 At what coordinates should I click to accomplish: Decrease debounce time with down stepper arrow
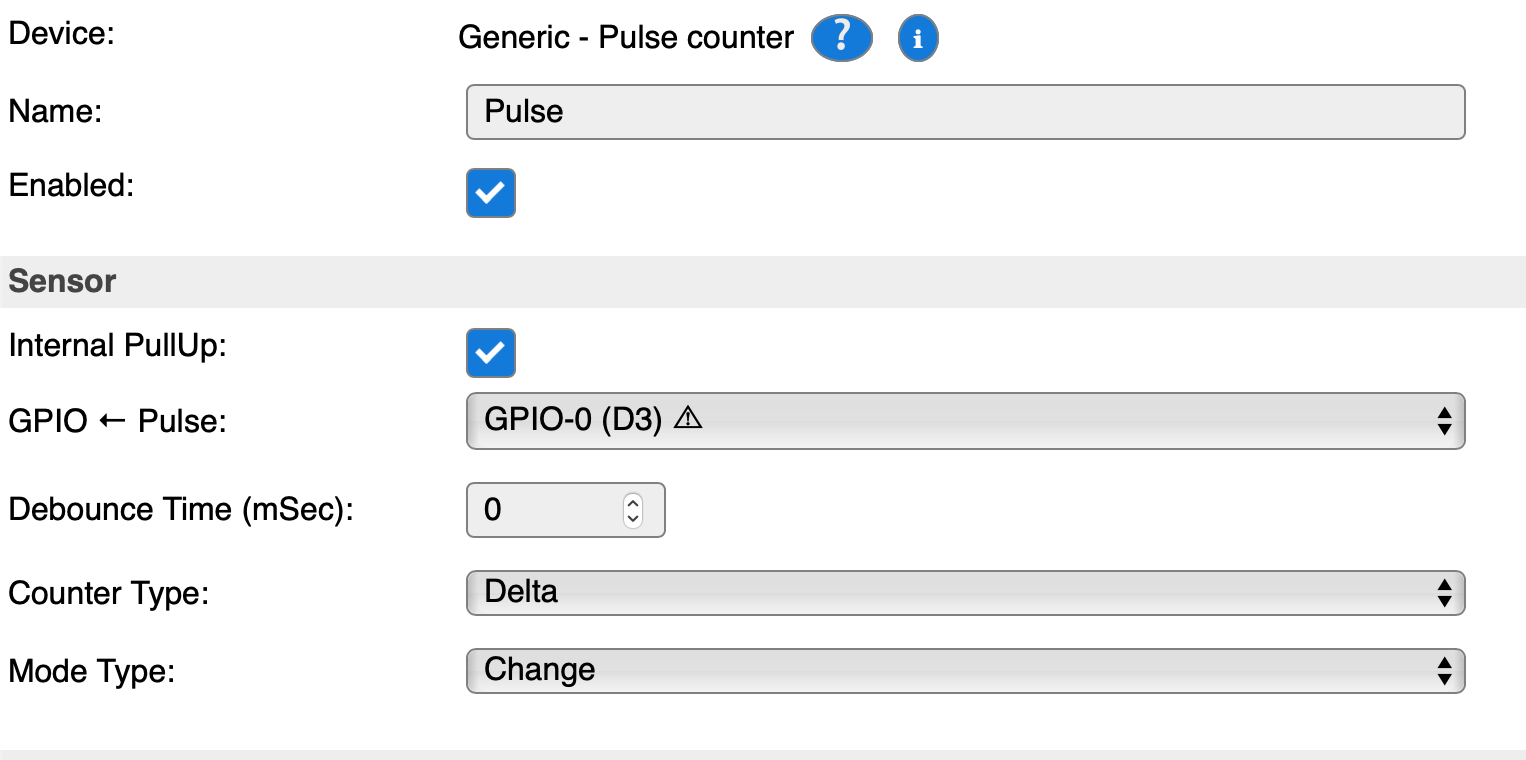coord(632,519)
